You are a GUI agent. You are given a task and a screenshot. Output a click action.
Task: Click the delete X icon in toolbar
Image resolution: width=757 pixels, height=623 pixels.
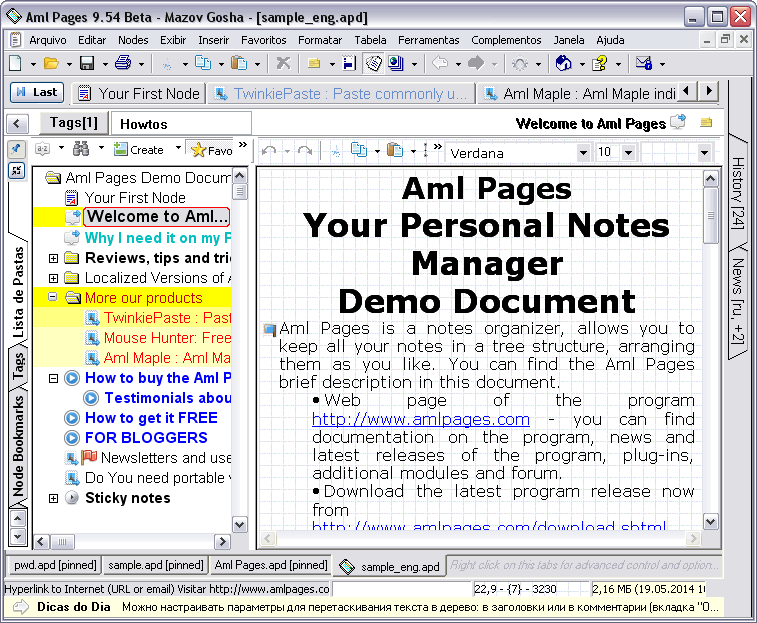[x=283, y=63]
